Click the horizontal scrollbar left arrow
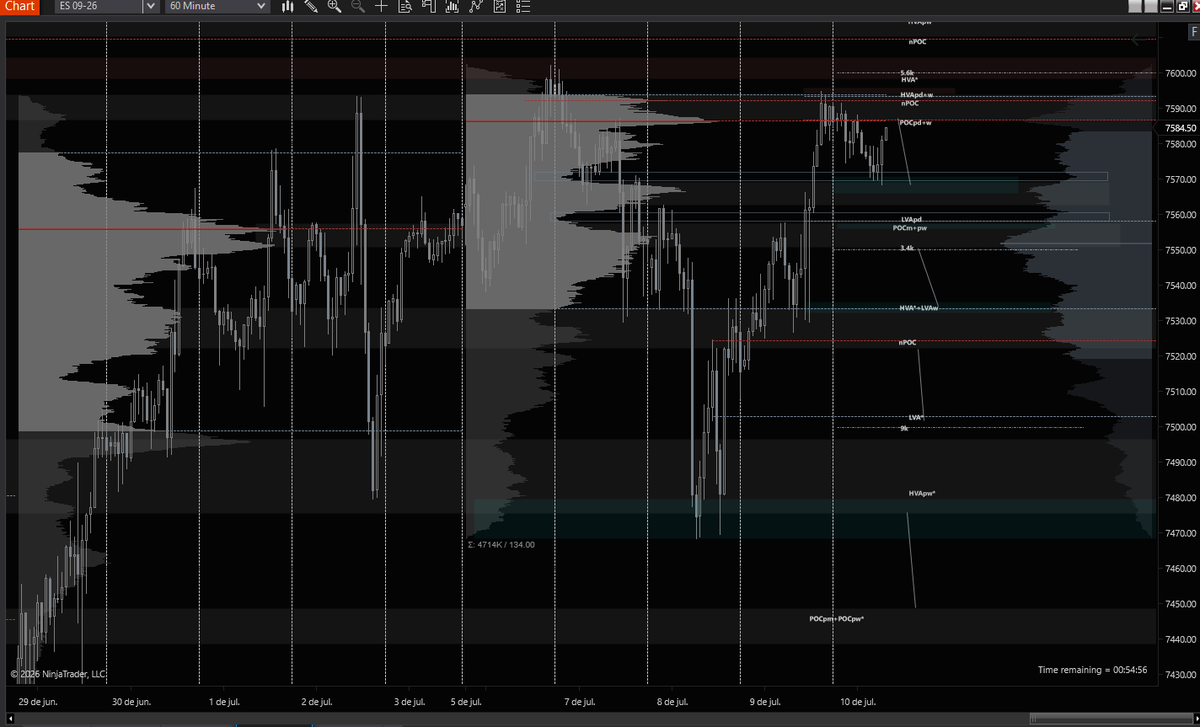1200x727 pixels. (10, 718)
